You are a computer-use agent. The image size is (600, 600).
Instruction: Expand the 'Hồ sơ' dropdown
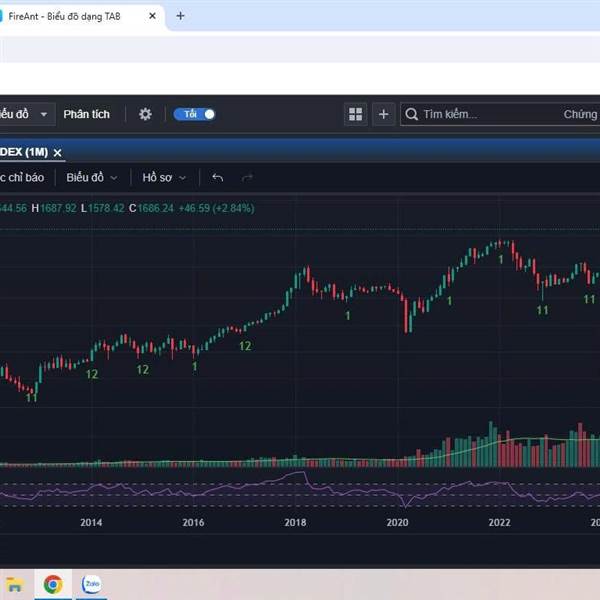pyautogui.click(x=164, y=177)
